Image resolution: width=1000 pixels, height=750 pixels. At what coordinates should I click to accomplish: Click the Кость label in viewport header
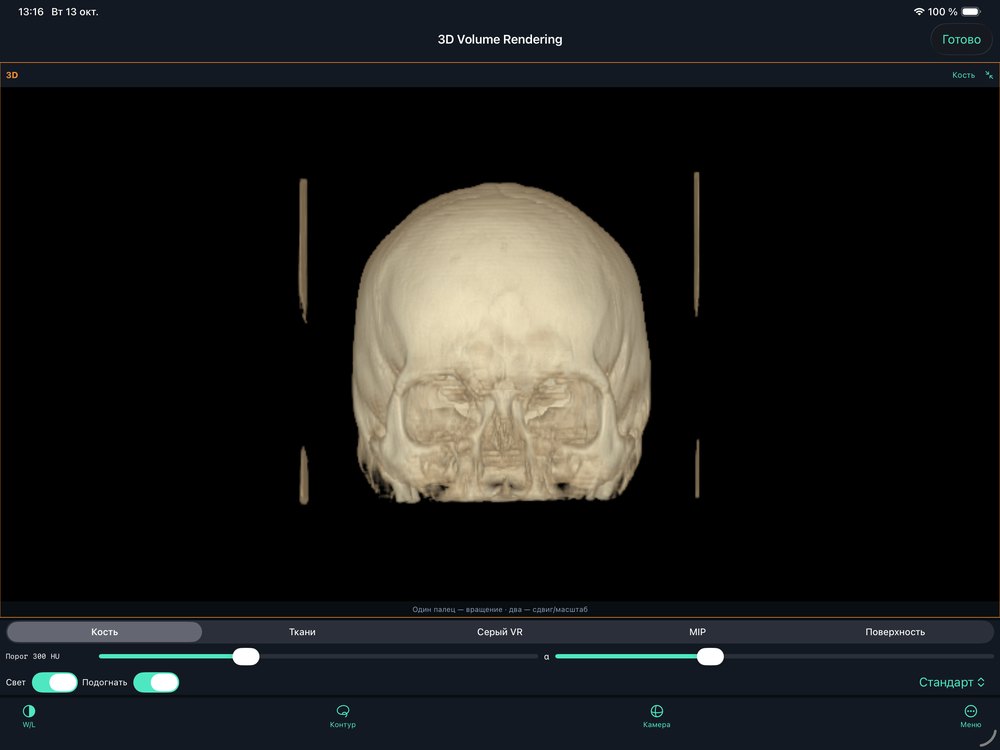coord(963,75)
